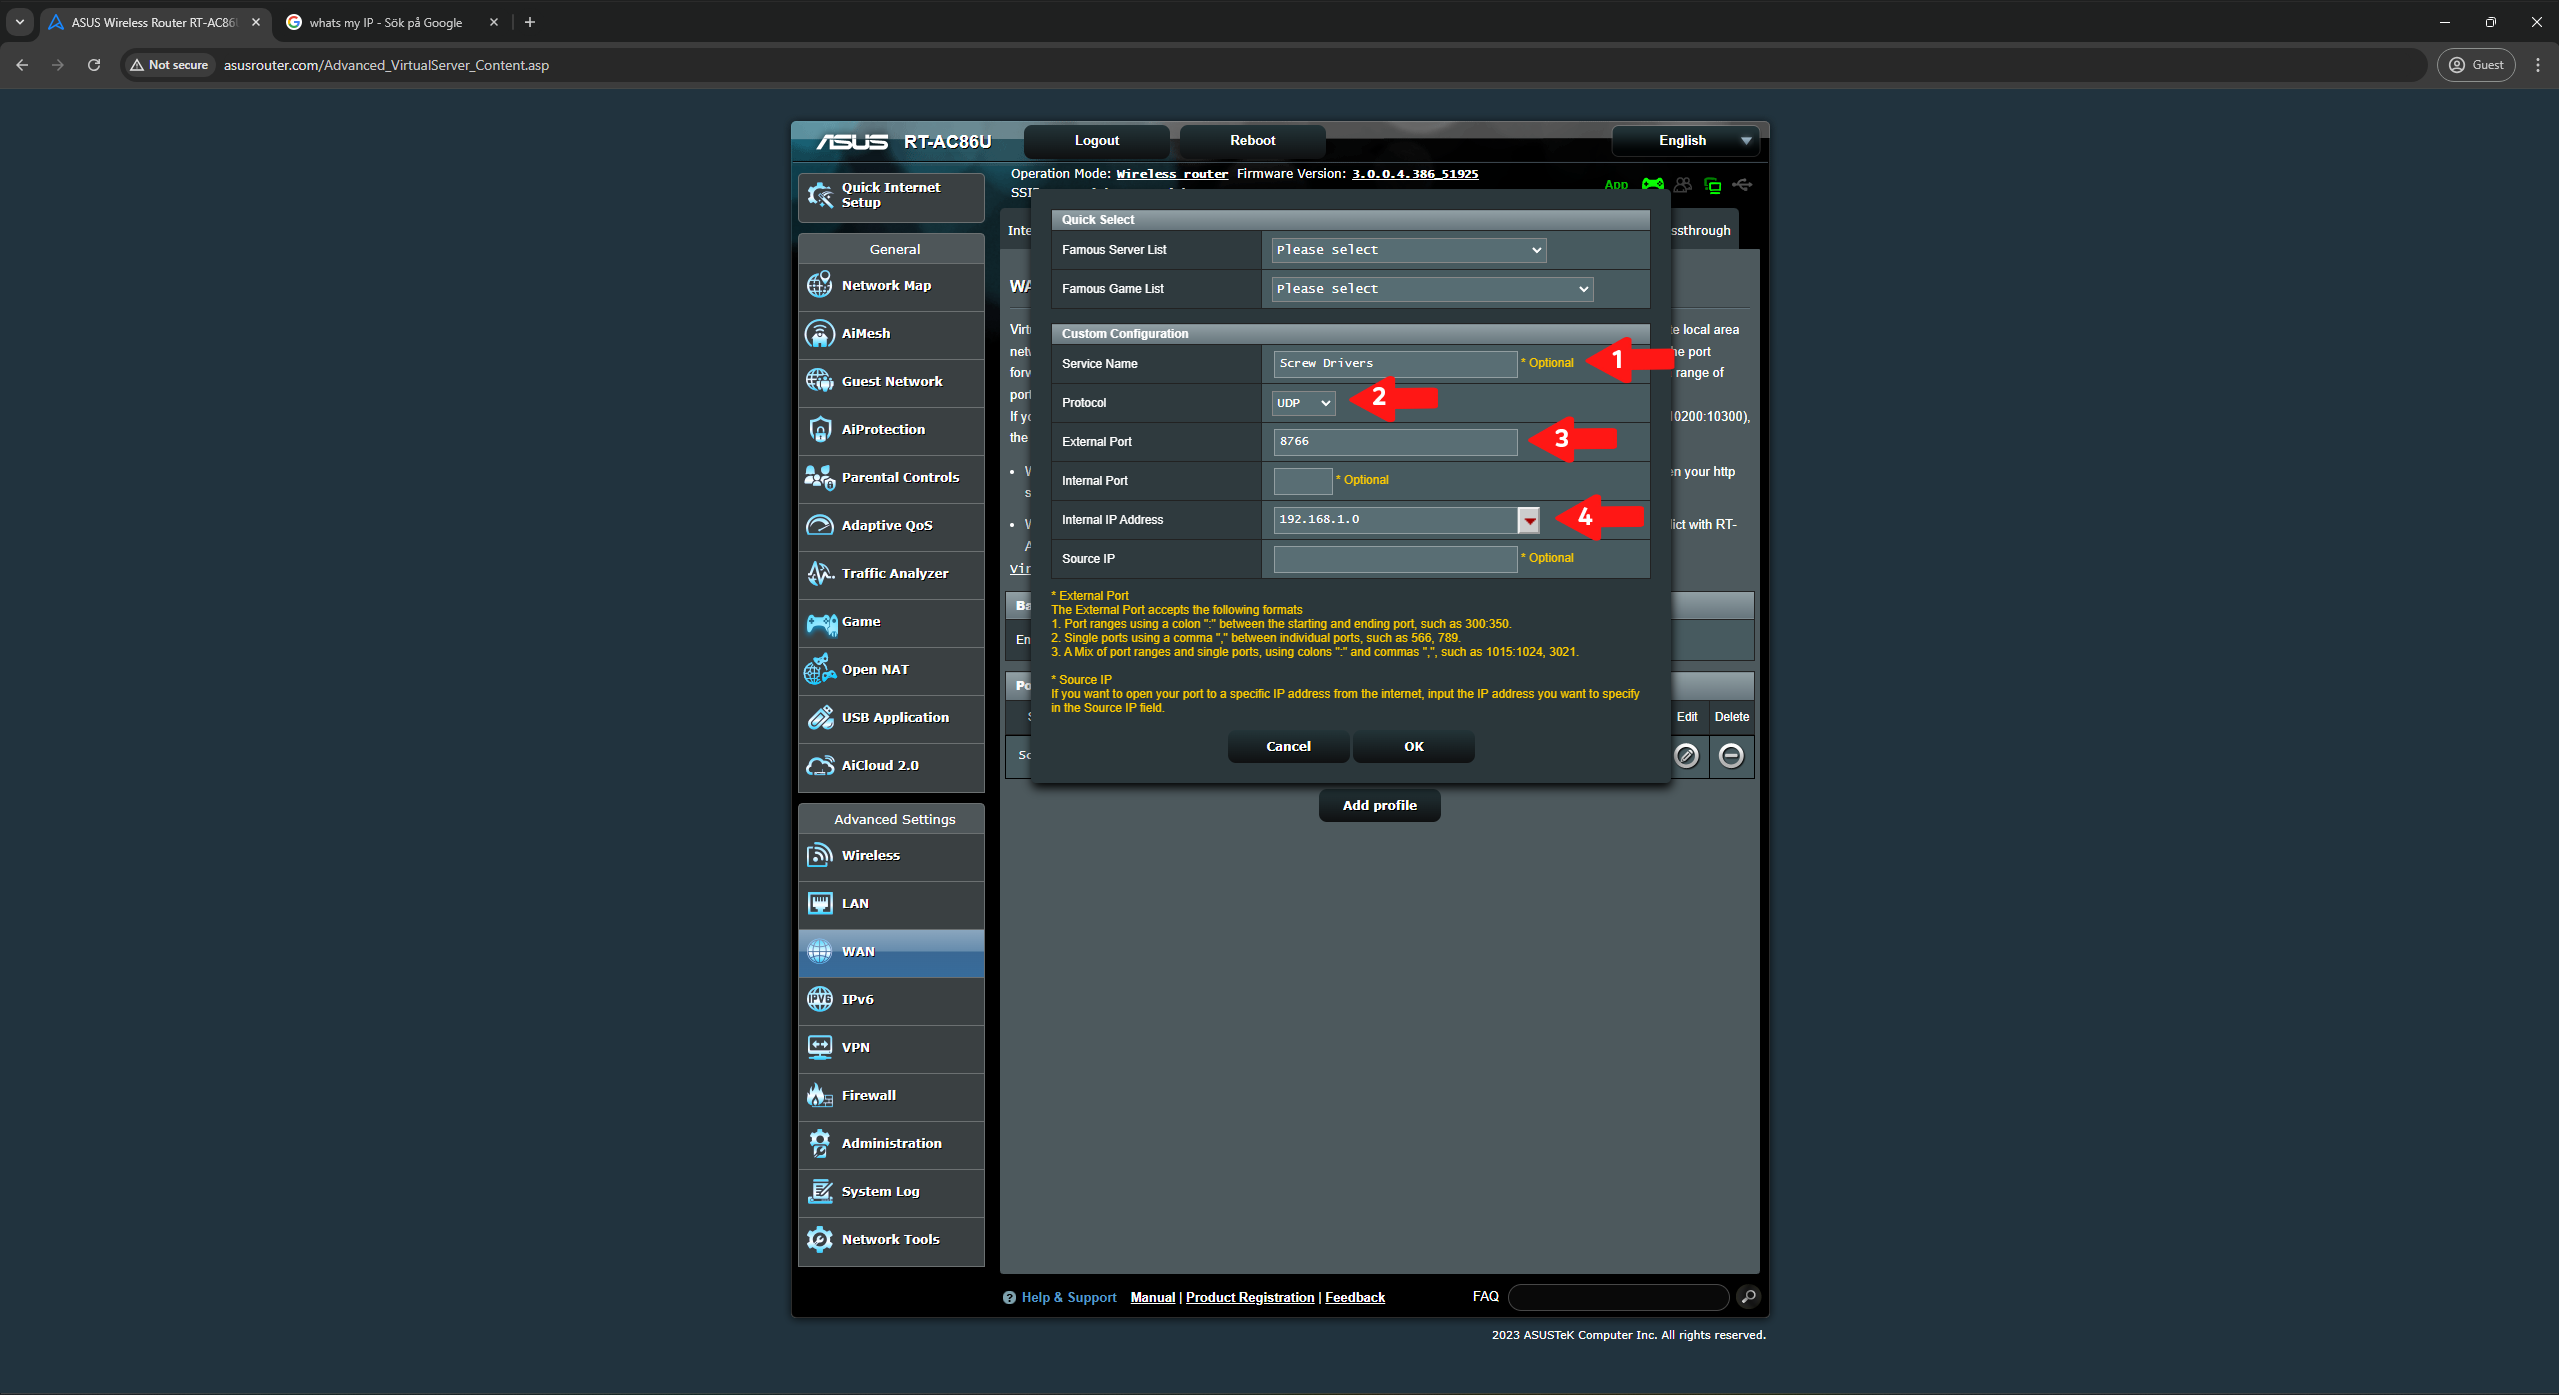
Task: Click the OK button in the dialog
Action: (1414, 747)
